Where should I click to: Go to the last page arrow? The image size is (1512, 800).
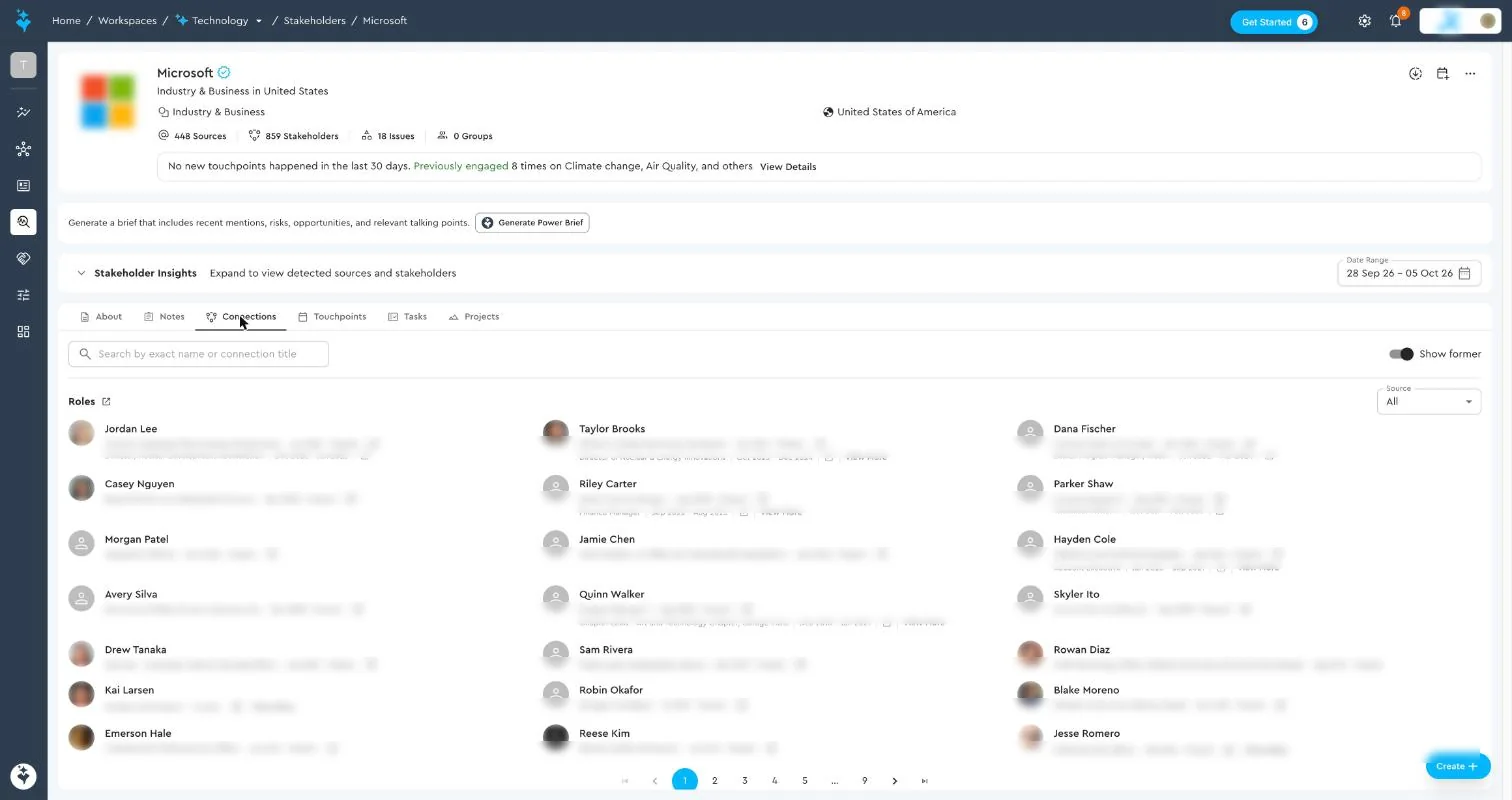pyautogui.click(x=924, y=781)
